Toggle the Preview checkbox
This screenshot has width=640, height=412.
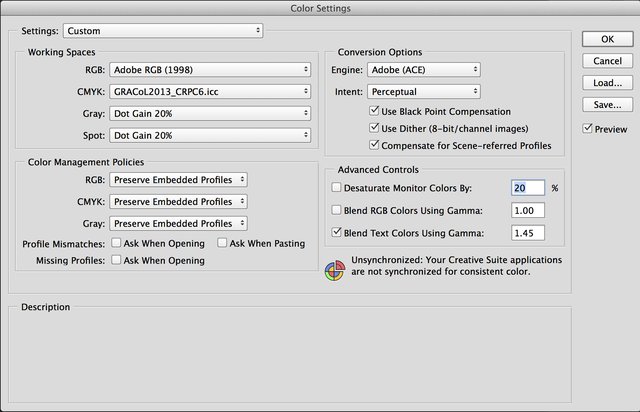(x=587, y=129)
